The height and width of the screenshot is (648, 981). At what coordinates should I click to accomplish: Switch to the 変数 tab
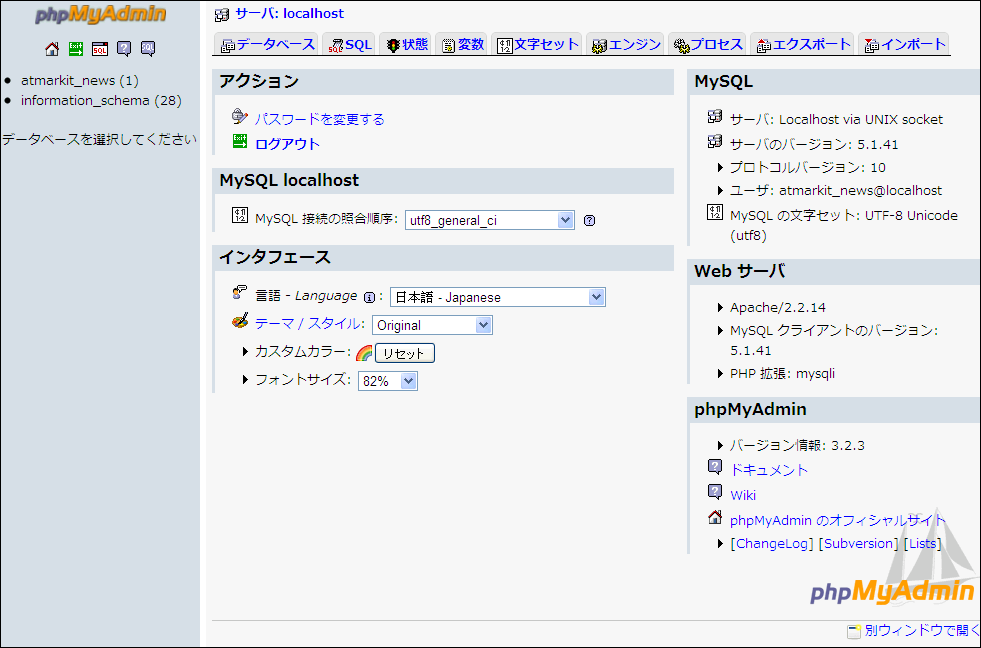pos(462,44)
